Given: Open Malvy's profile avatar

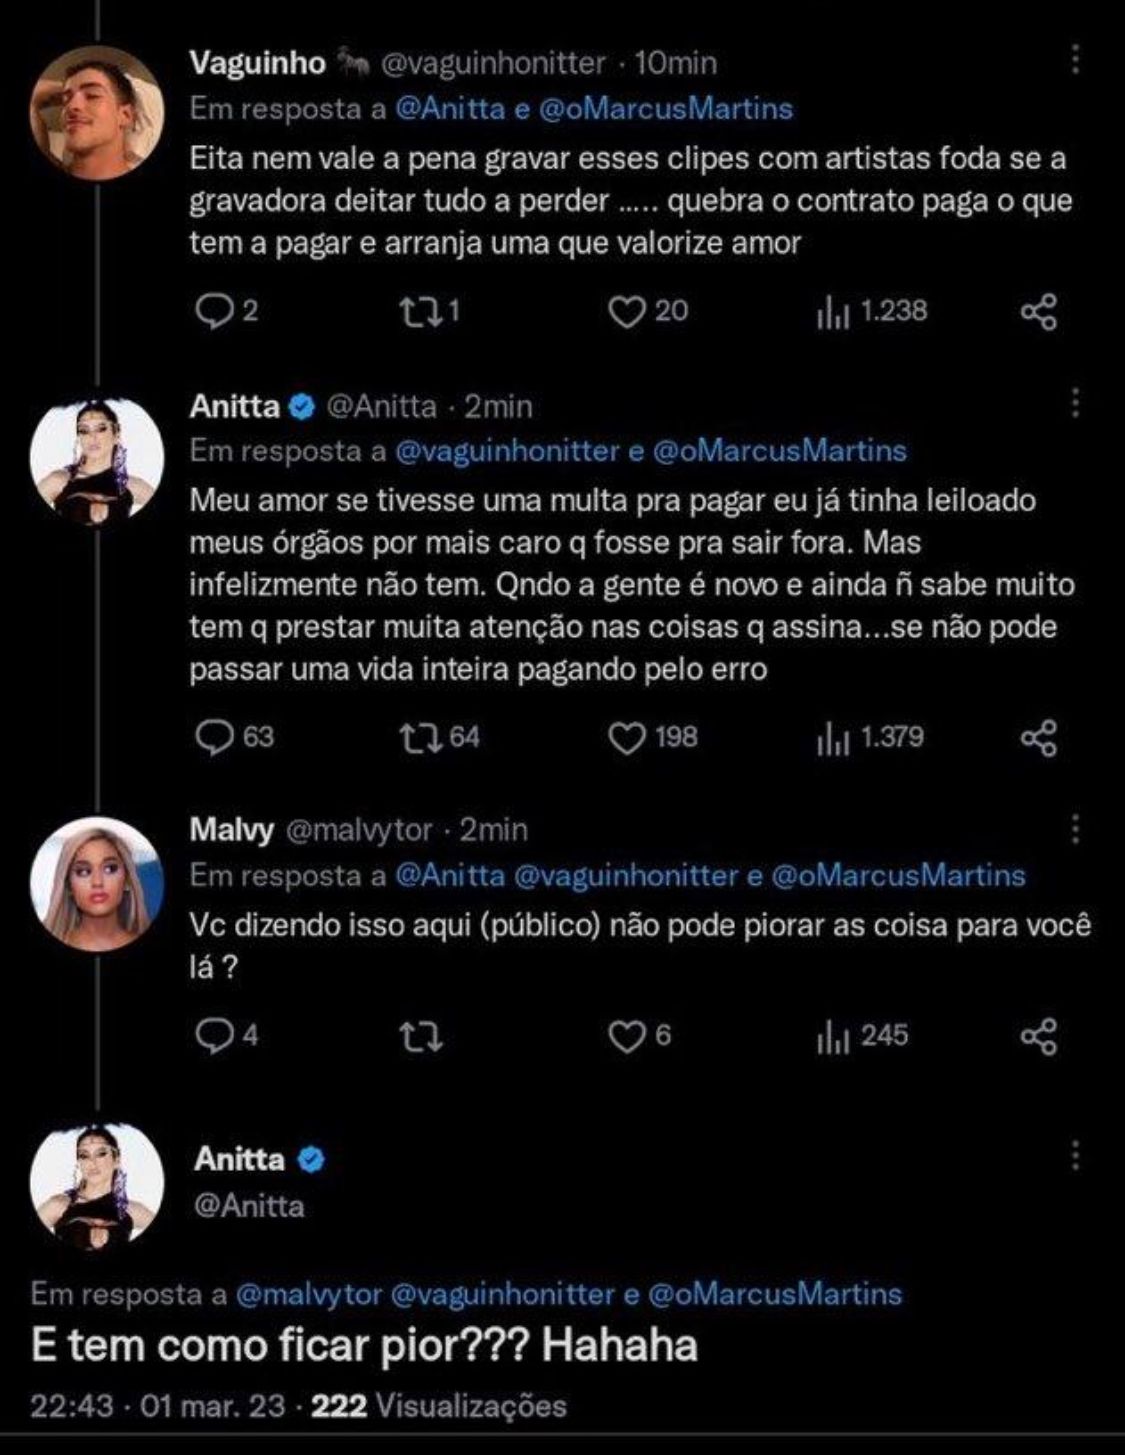Looking at the screenshot, I should (97, 884).
